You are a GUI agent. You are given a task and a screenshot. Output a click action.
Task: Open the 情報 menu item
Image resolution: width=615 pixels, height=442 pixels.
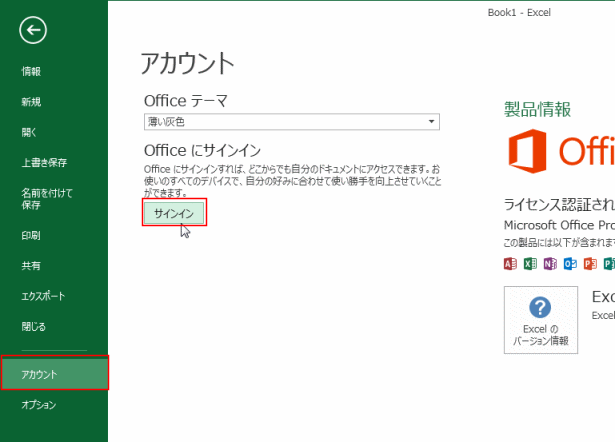tap(31, 71)
